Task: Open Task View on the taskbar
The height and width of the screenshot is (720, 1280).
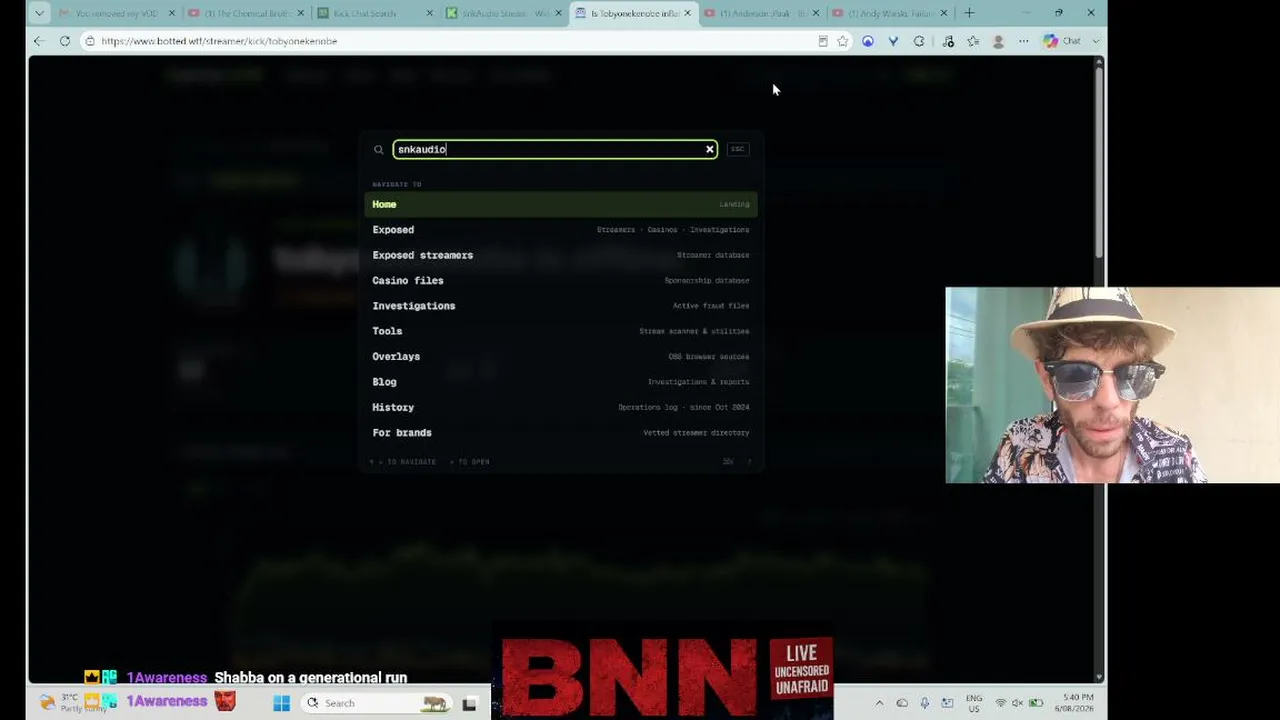Action: [469, 703]
